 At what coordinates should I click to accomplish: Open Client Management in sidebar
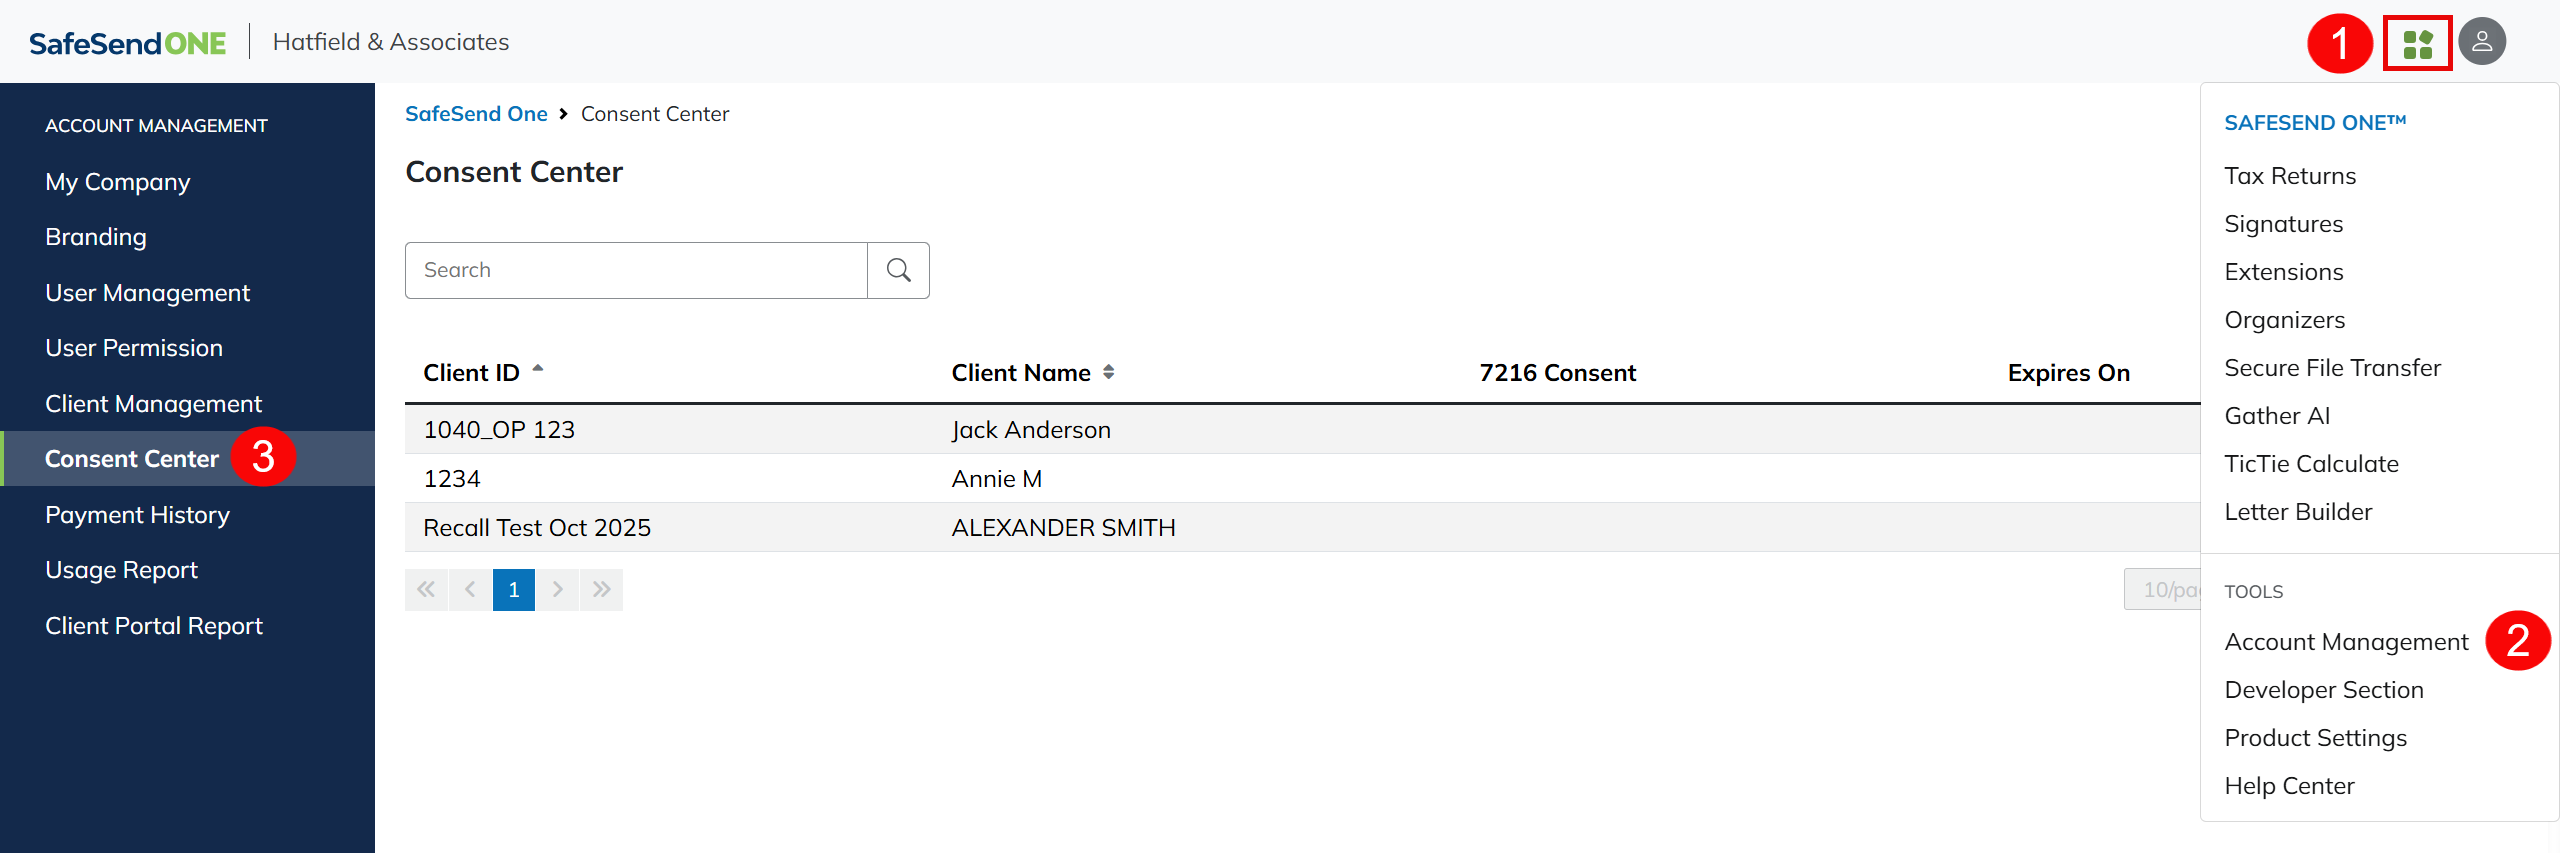[153, 404]
